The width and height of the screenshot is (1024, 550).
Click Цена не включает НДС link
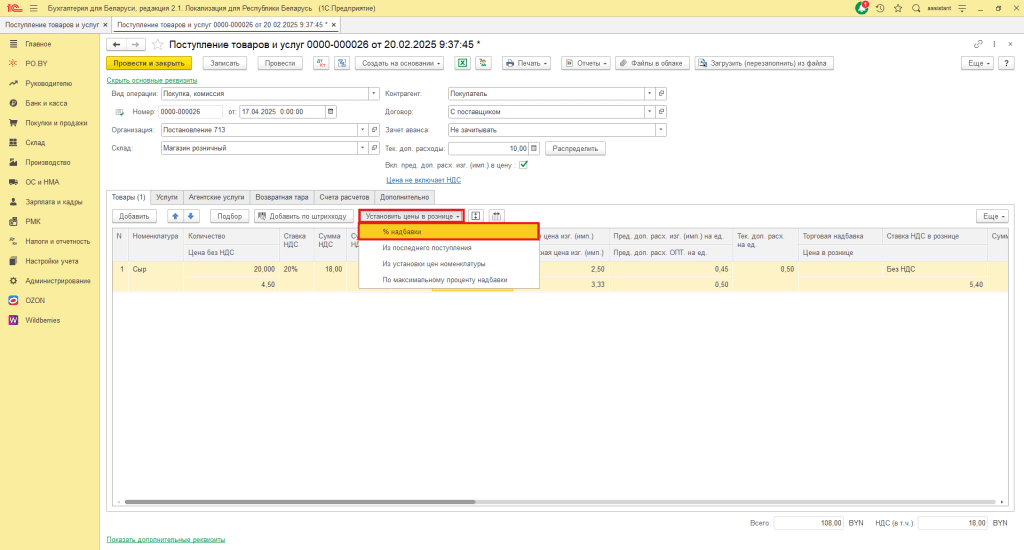click(x=423, y=180)
